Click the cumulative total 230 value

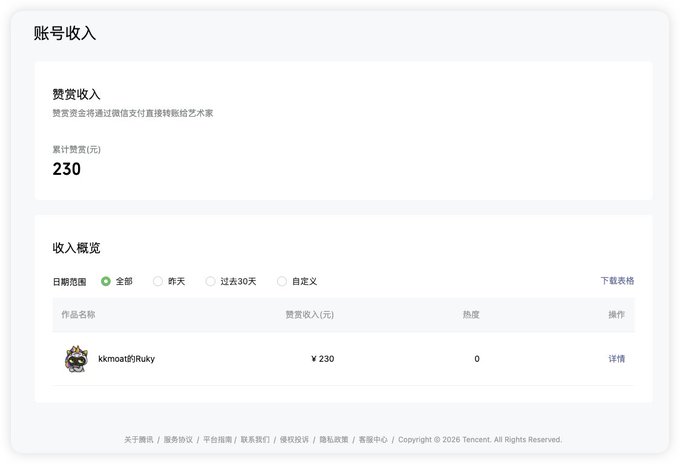67,169
